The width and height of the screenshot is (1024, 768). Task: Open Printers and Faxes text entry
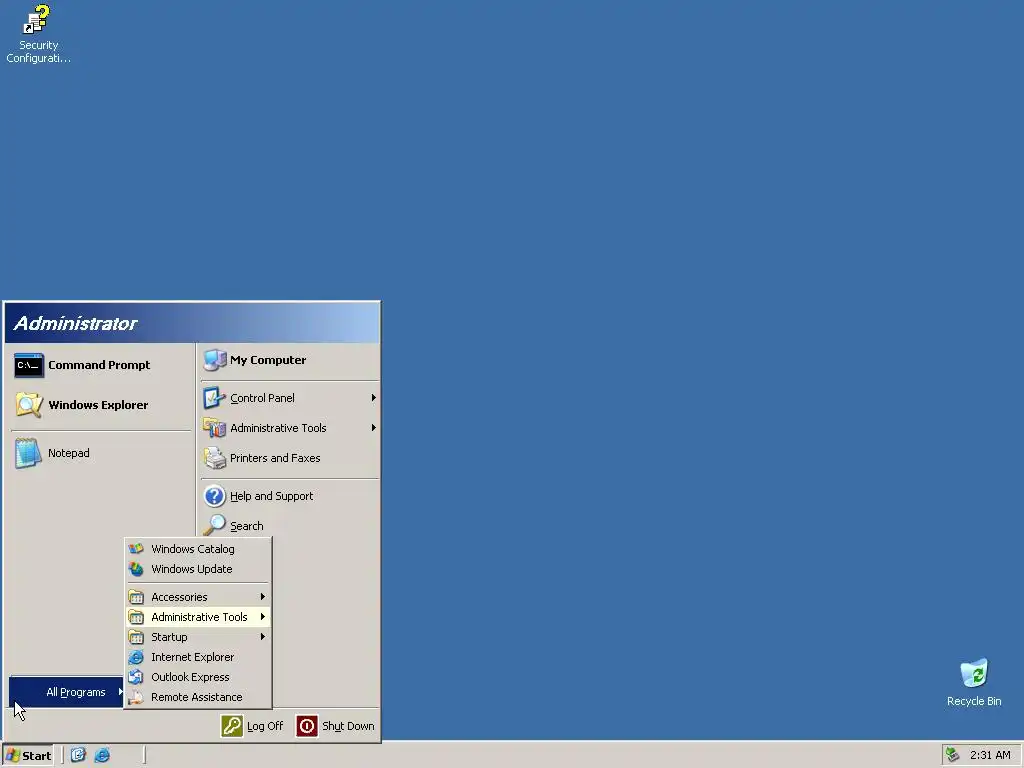click(275, 458)
